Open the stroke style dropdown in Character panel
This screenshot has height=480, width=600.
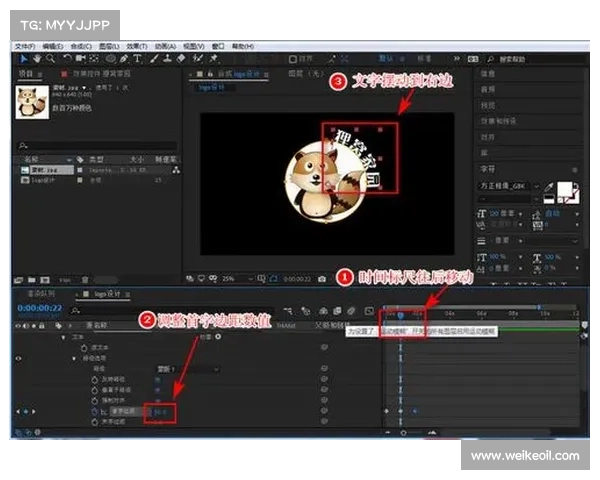click(551, 241)
